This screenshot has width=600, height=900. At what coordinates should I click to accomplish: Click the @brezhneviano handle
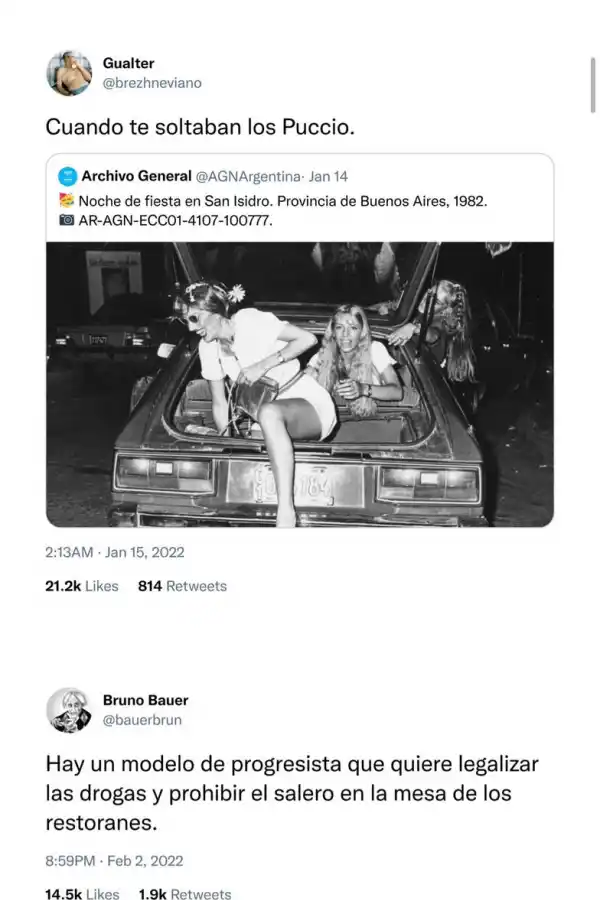(152, 83)
